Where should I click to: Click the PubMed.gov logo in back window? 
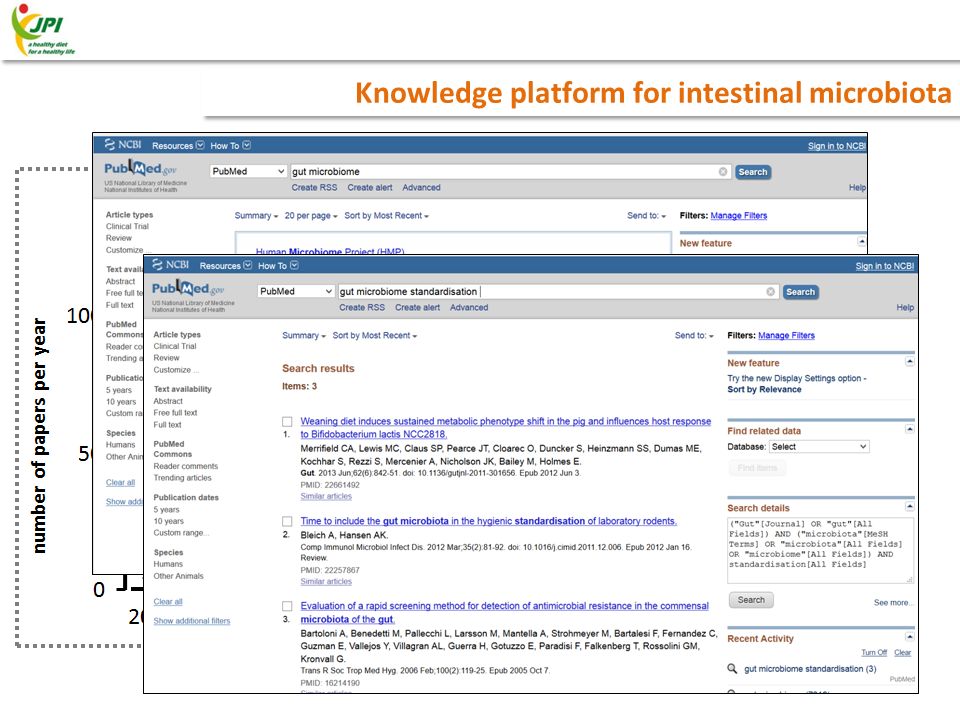click(140, 168)
